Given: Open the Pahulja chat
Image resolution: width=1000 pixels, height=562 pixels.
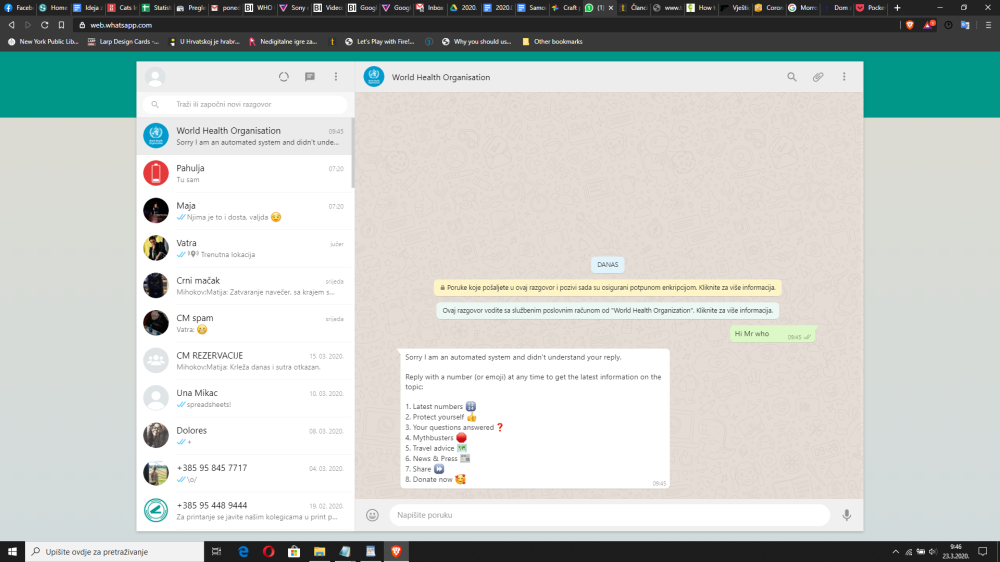Looking at the screenshot, I should [x=245, y=174].
